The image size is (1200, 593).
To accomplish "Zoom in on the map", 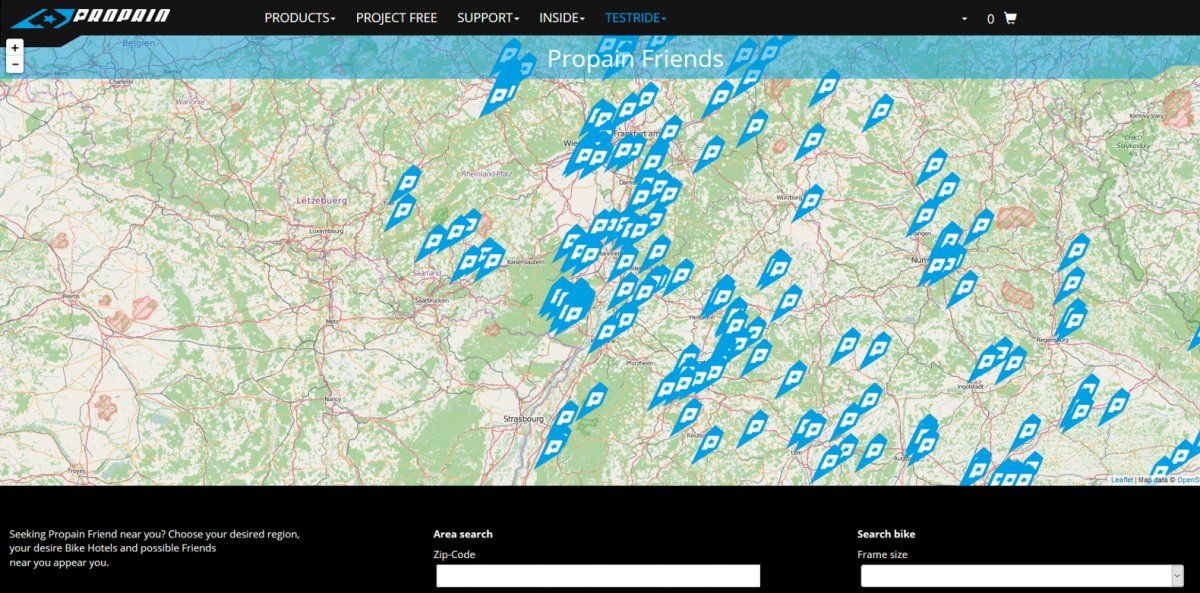I will 14,47.
